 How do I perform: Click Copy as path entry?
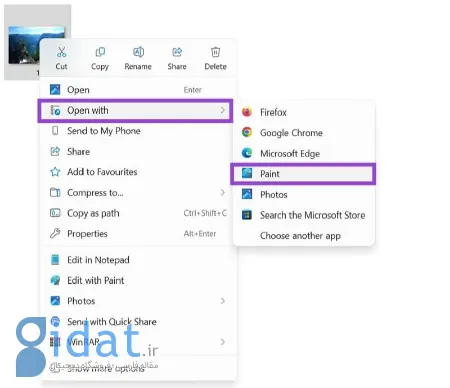tap(138, 213)
